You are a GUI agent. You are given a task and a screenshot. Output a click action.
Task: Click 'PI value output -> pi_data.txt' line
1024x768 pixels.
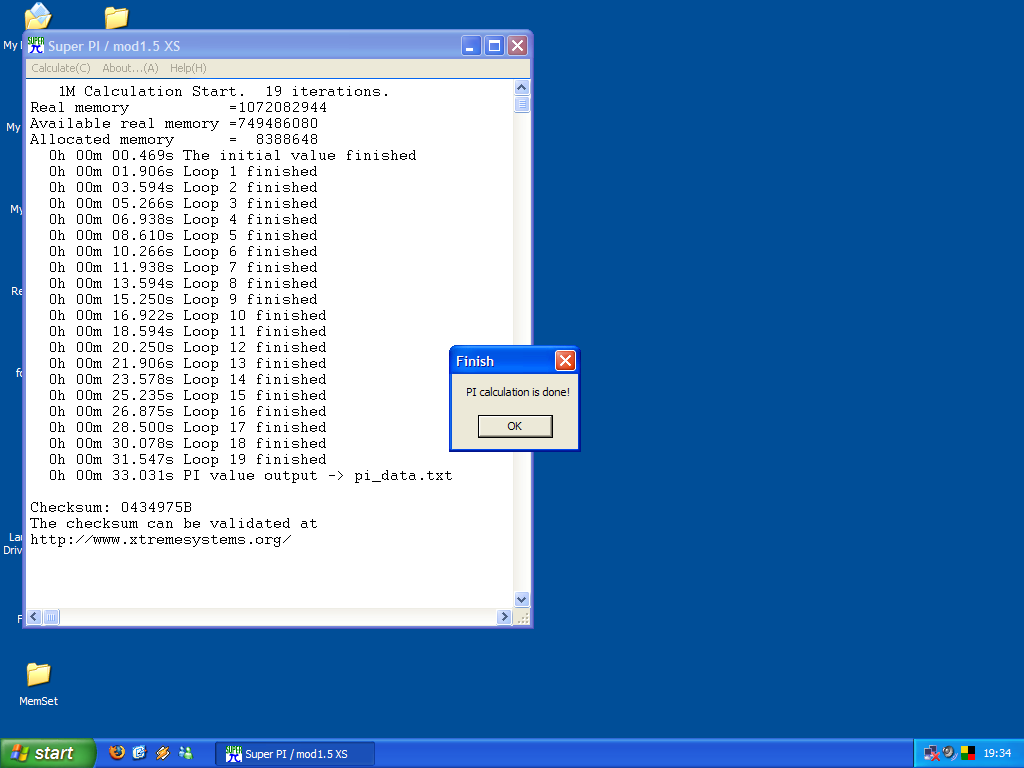click(251, 475)
